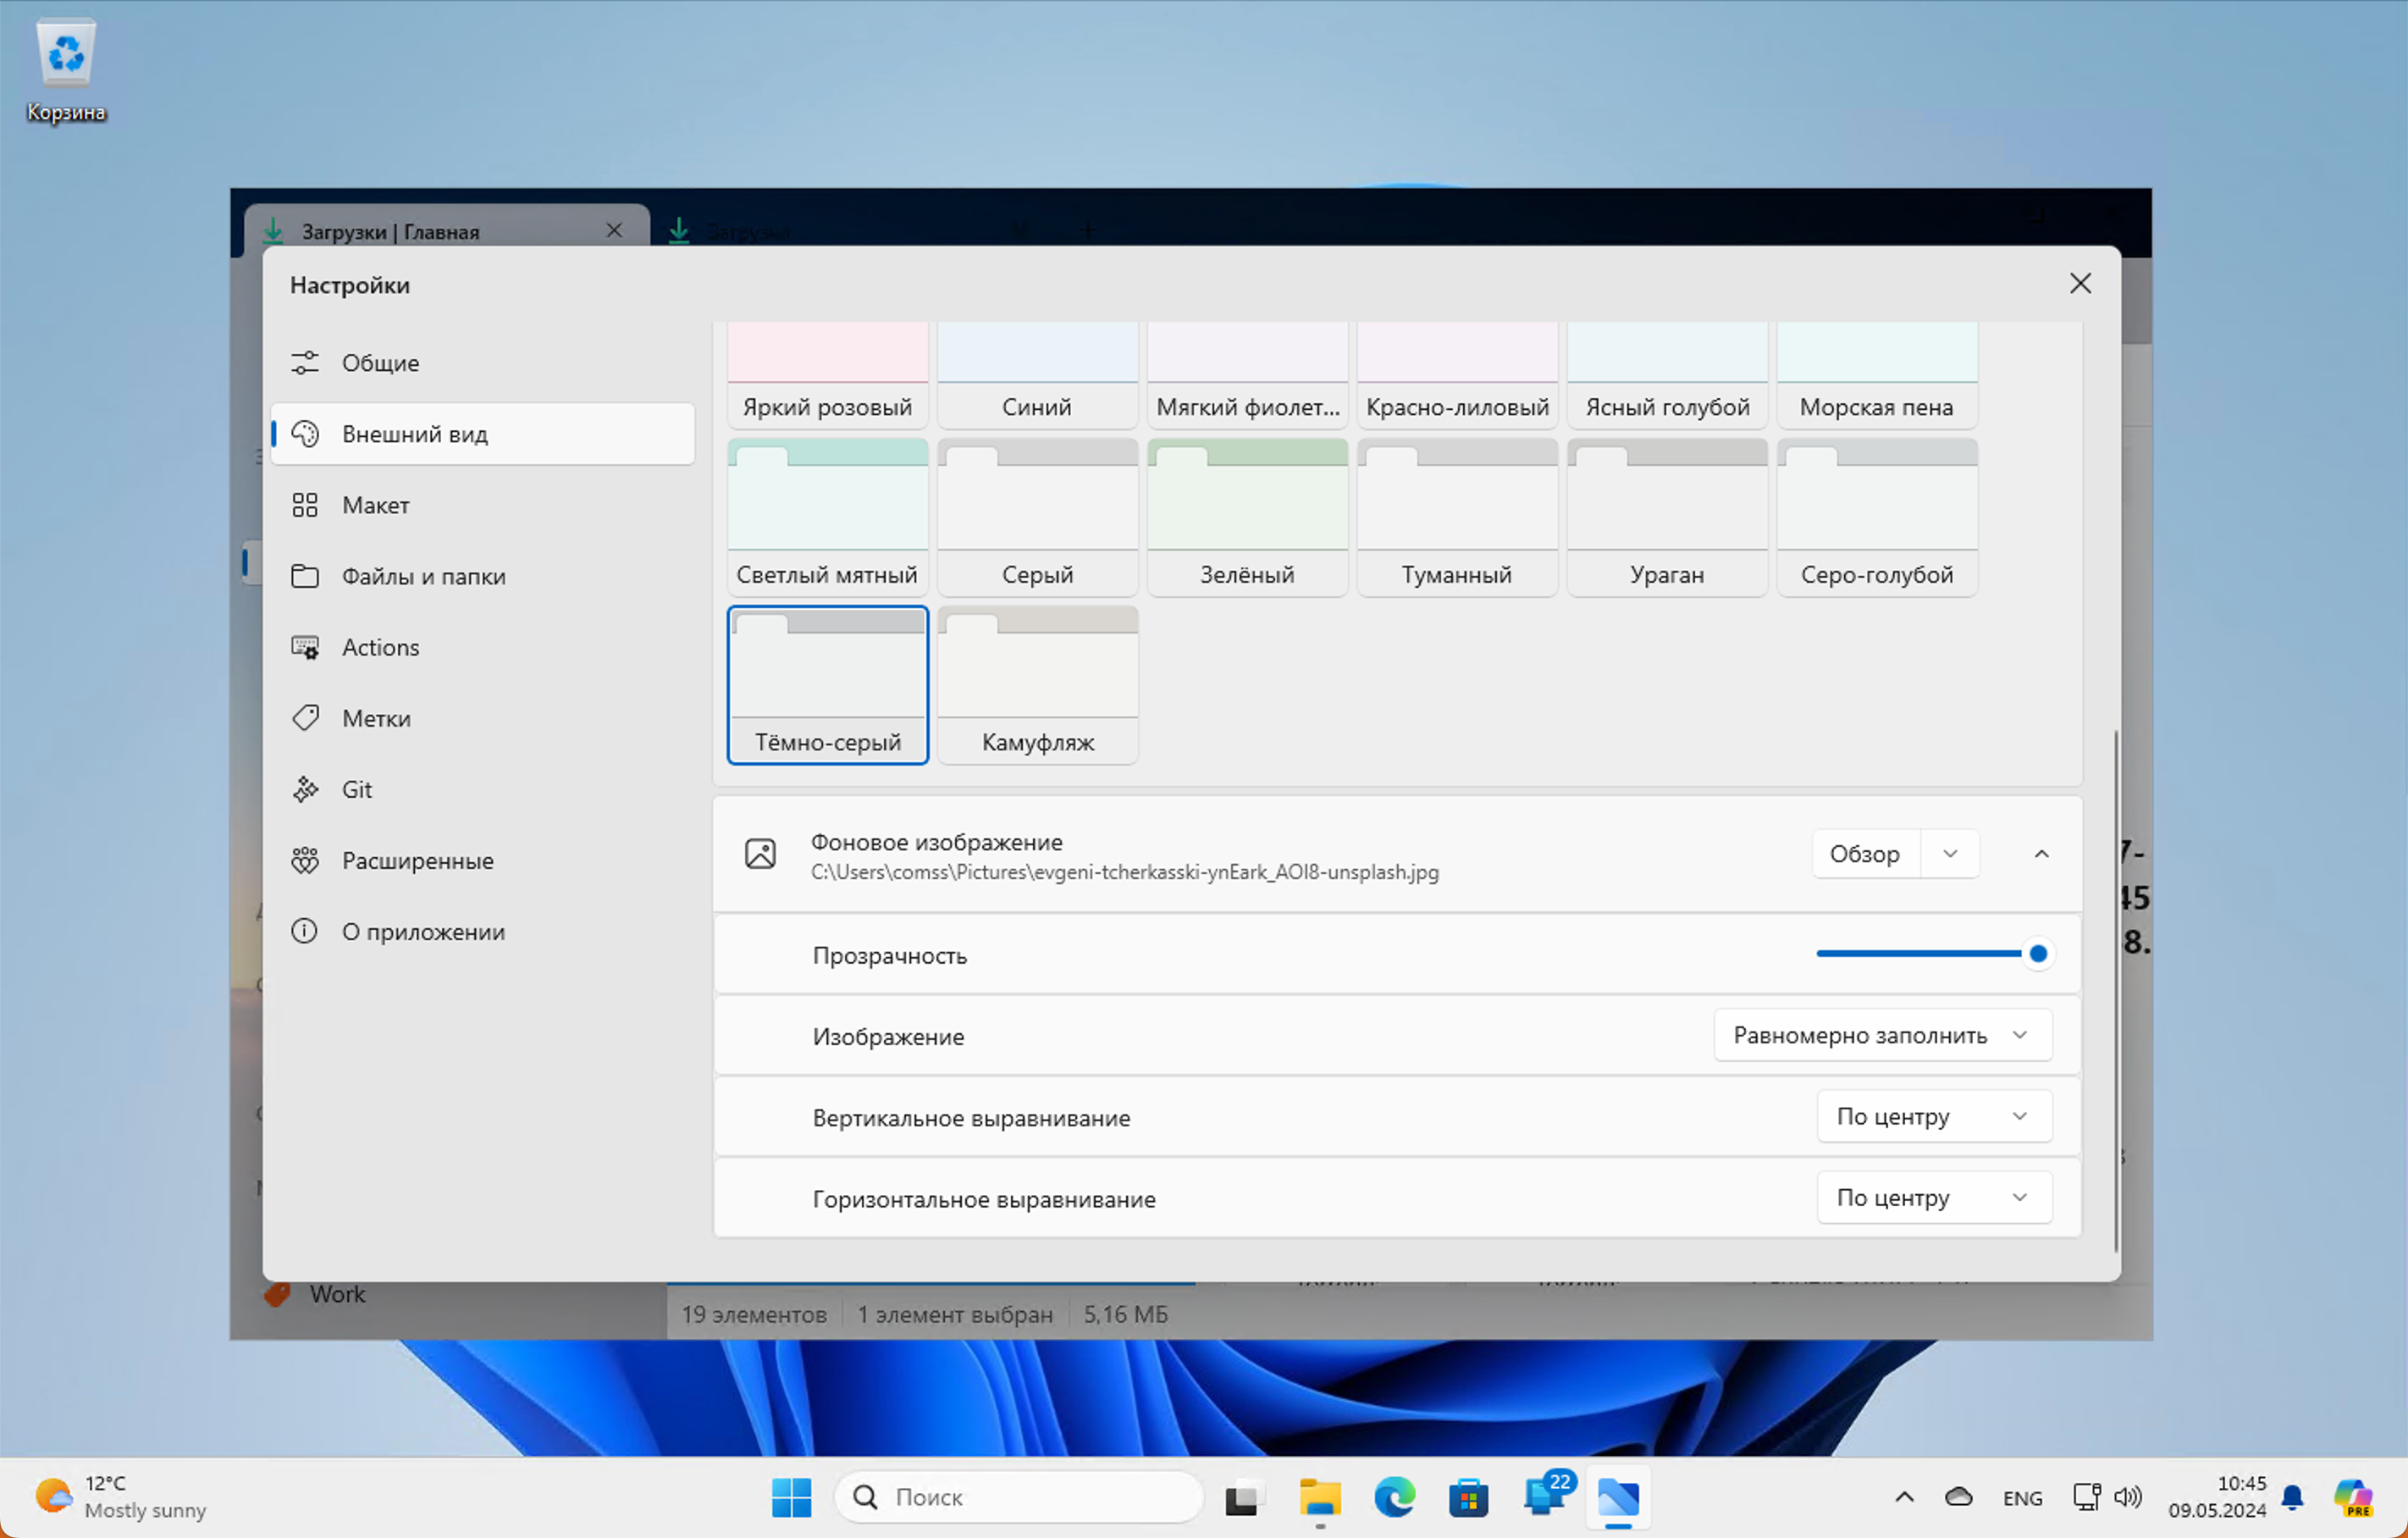Adjust the Прозрачность slider

point(2036,953)
